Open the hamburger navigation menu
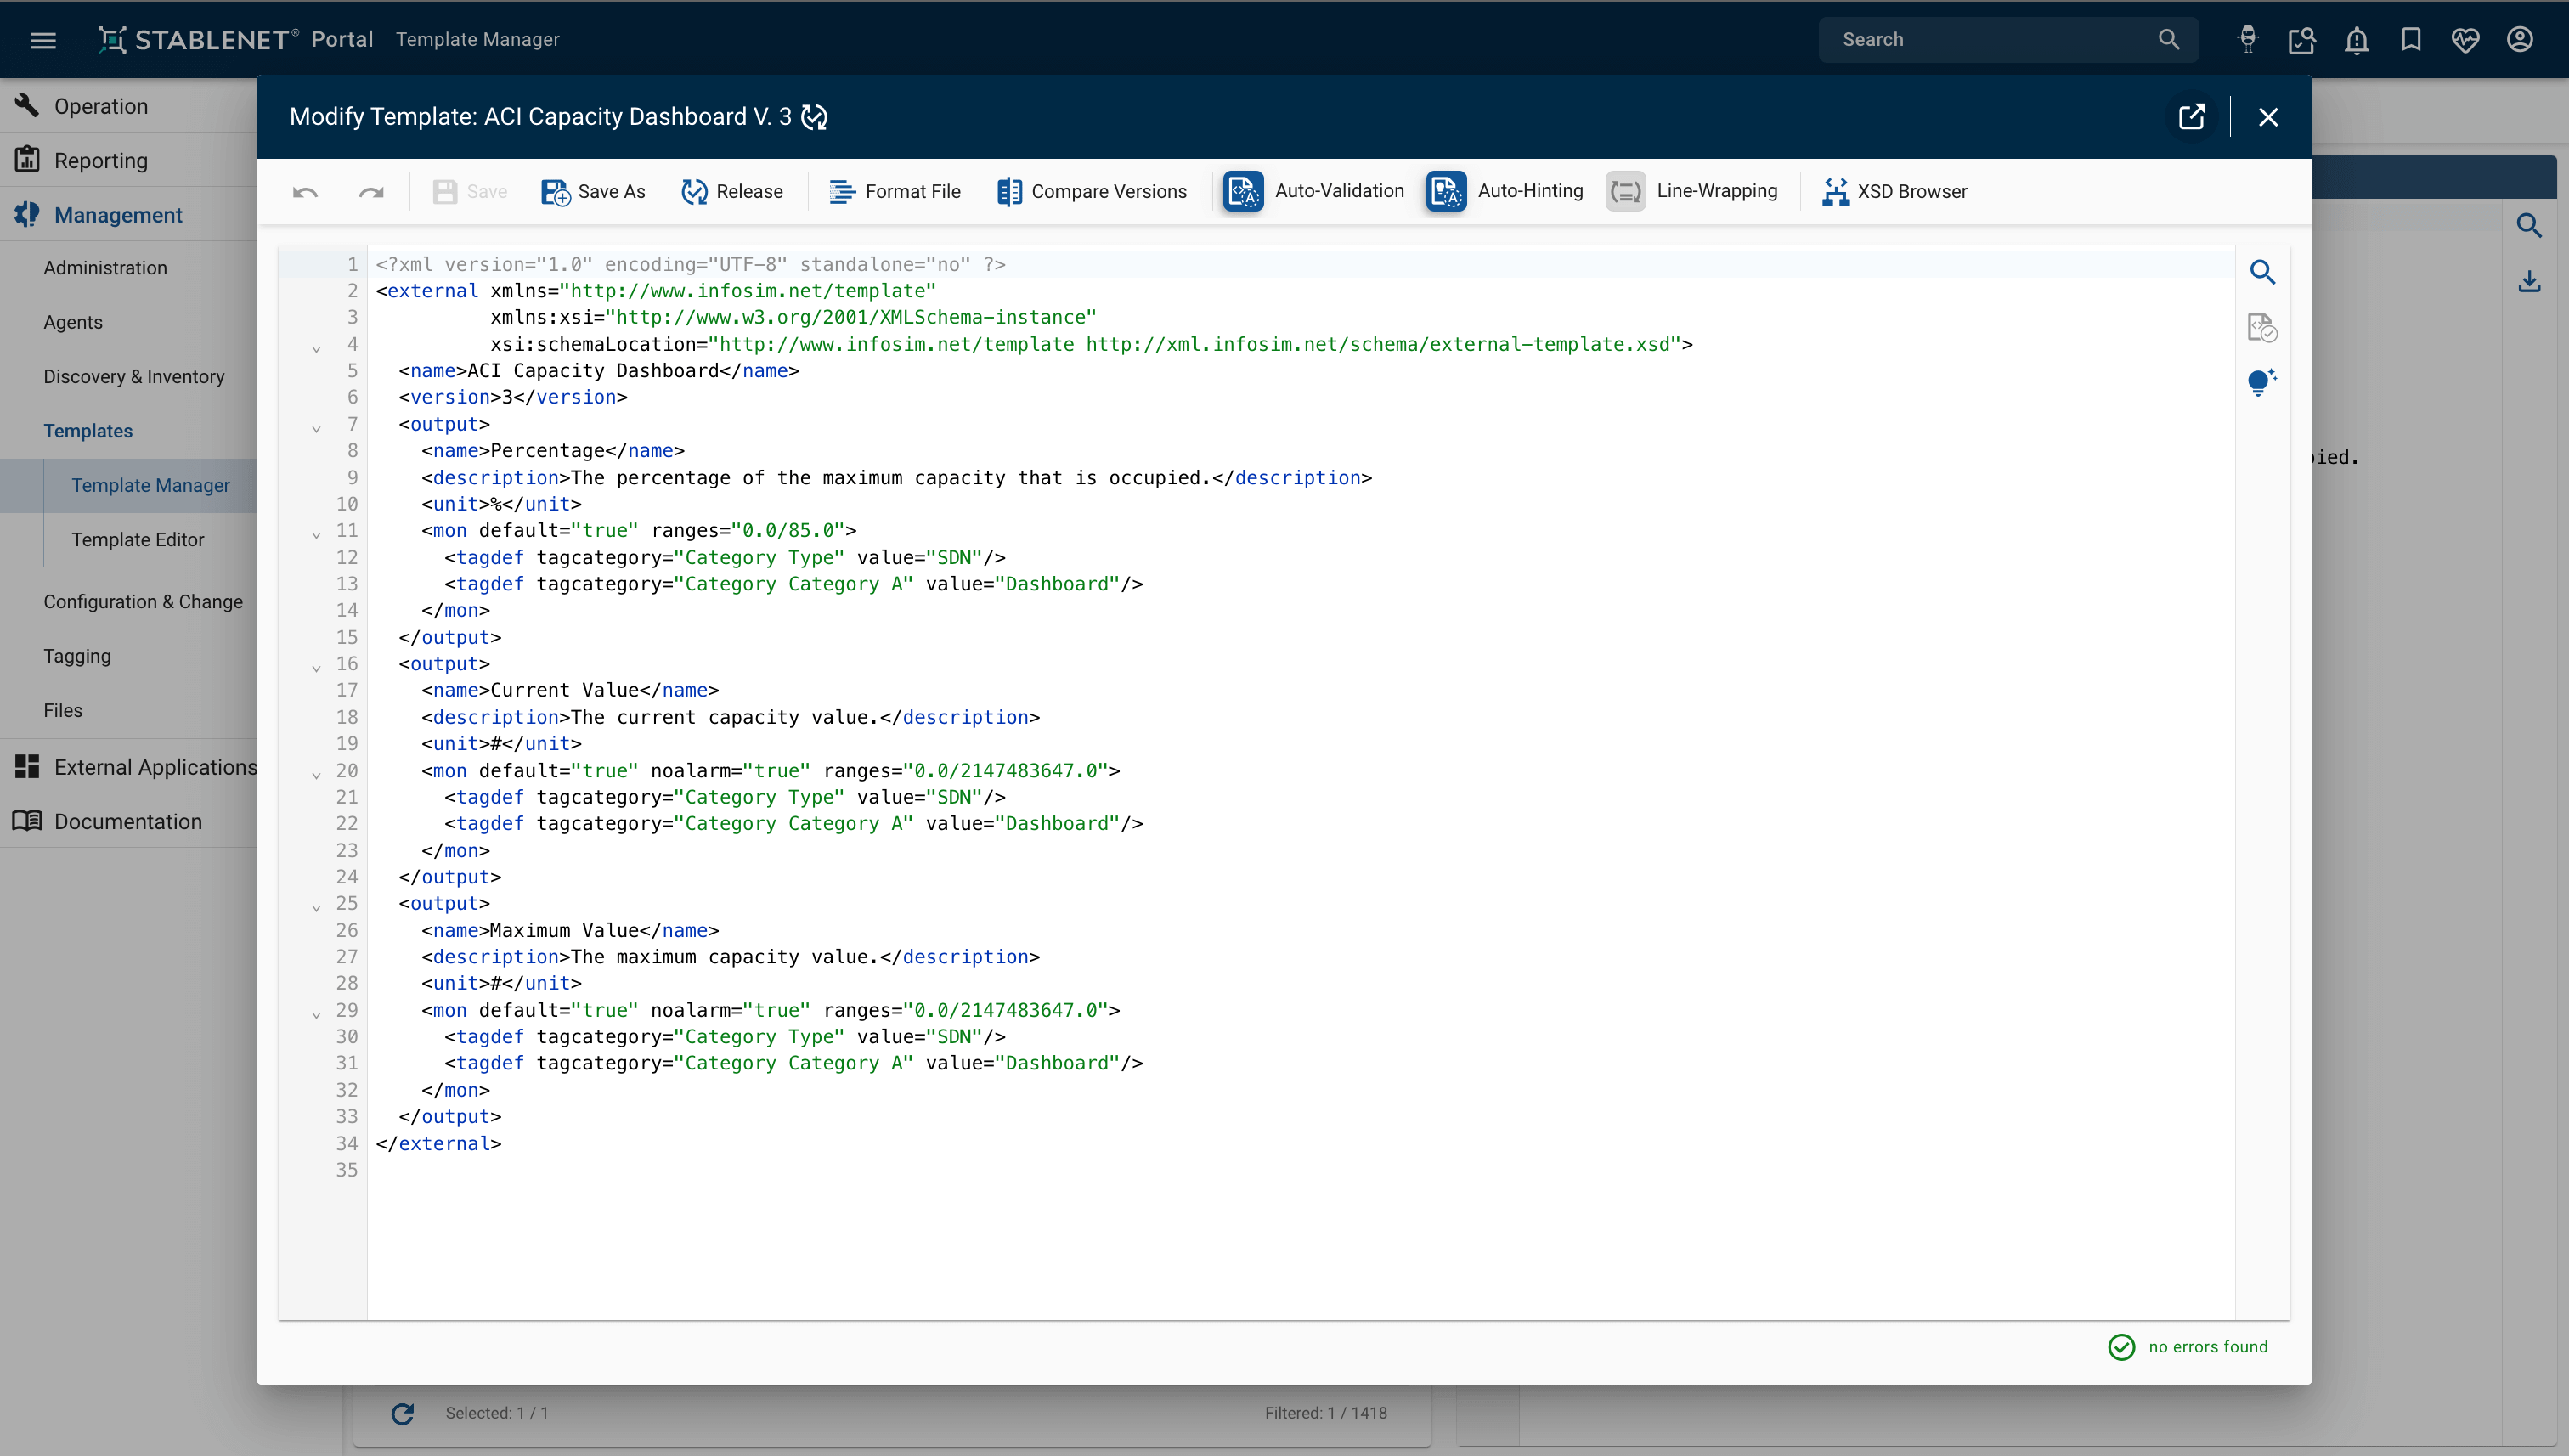The width and height of the screenshot is (2569, 1456). coord(43,40)
